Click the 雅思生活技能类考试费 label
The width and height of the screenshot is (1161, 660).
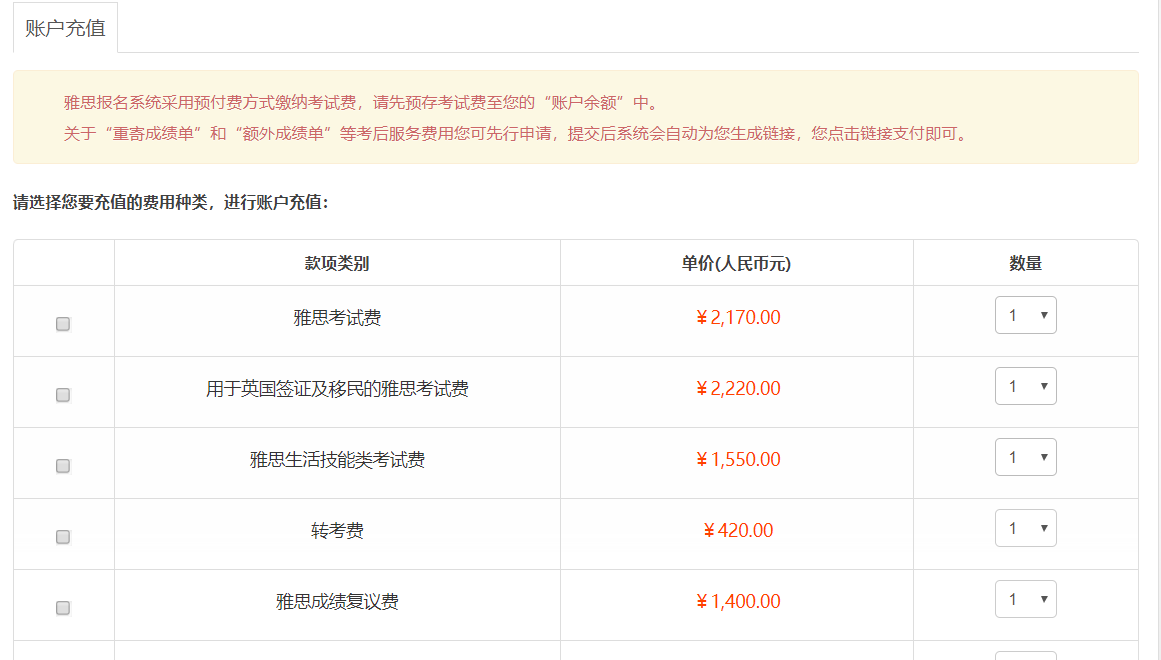[x=337, y=460]
